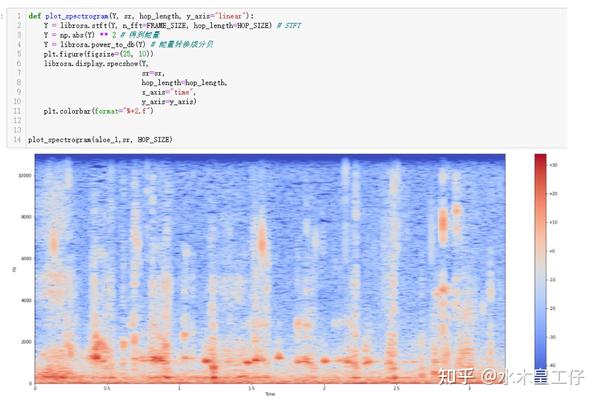Click the +20 label on the colorbar
Screen dimensions: 600x402
tap(553, 194)
